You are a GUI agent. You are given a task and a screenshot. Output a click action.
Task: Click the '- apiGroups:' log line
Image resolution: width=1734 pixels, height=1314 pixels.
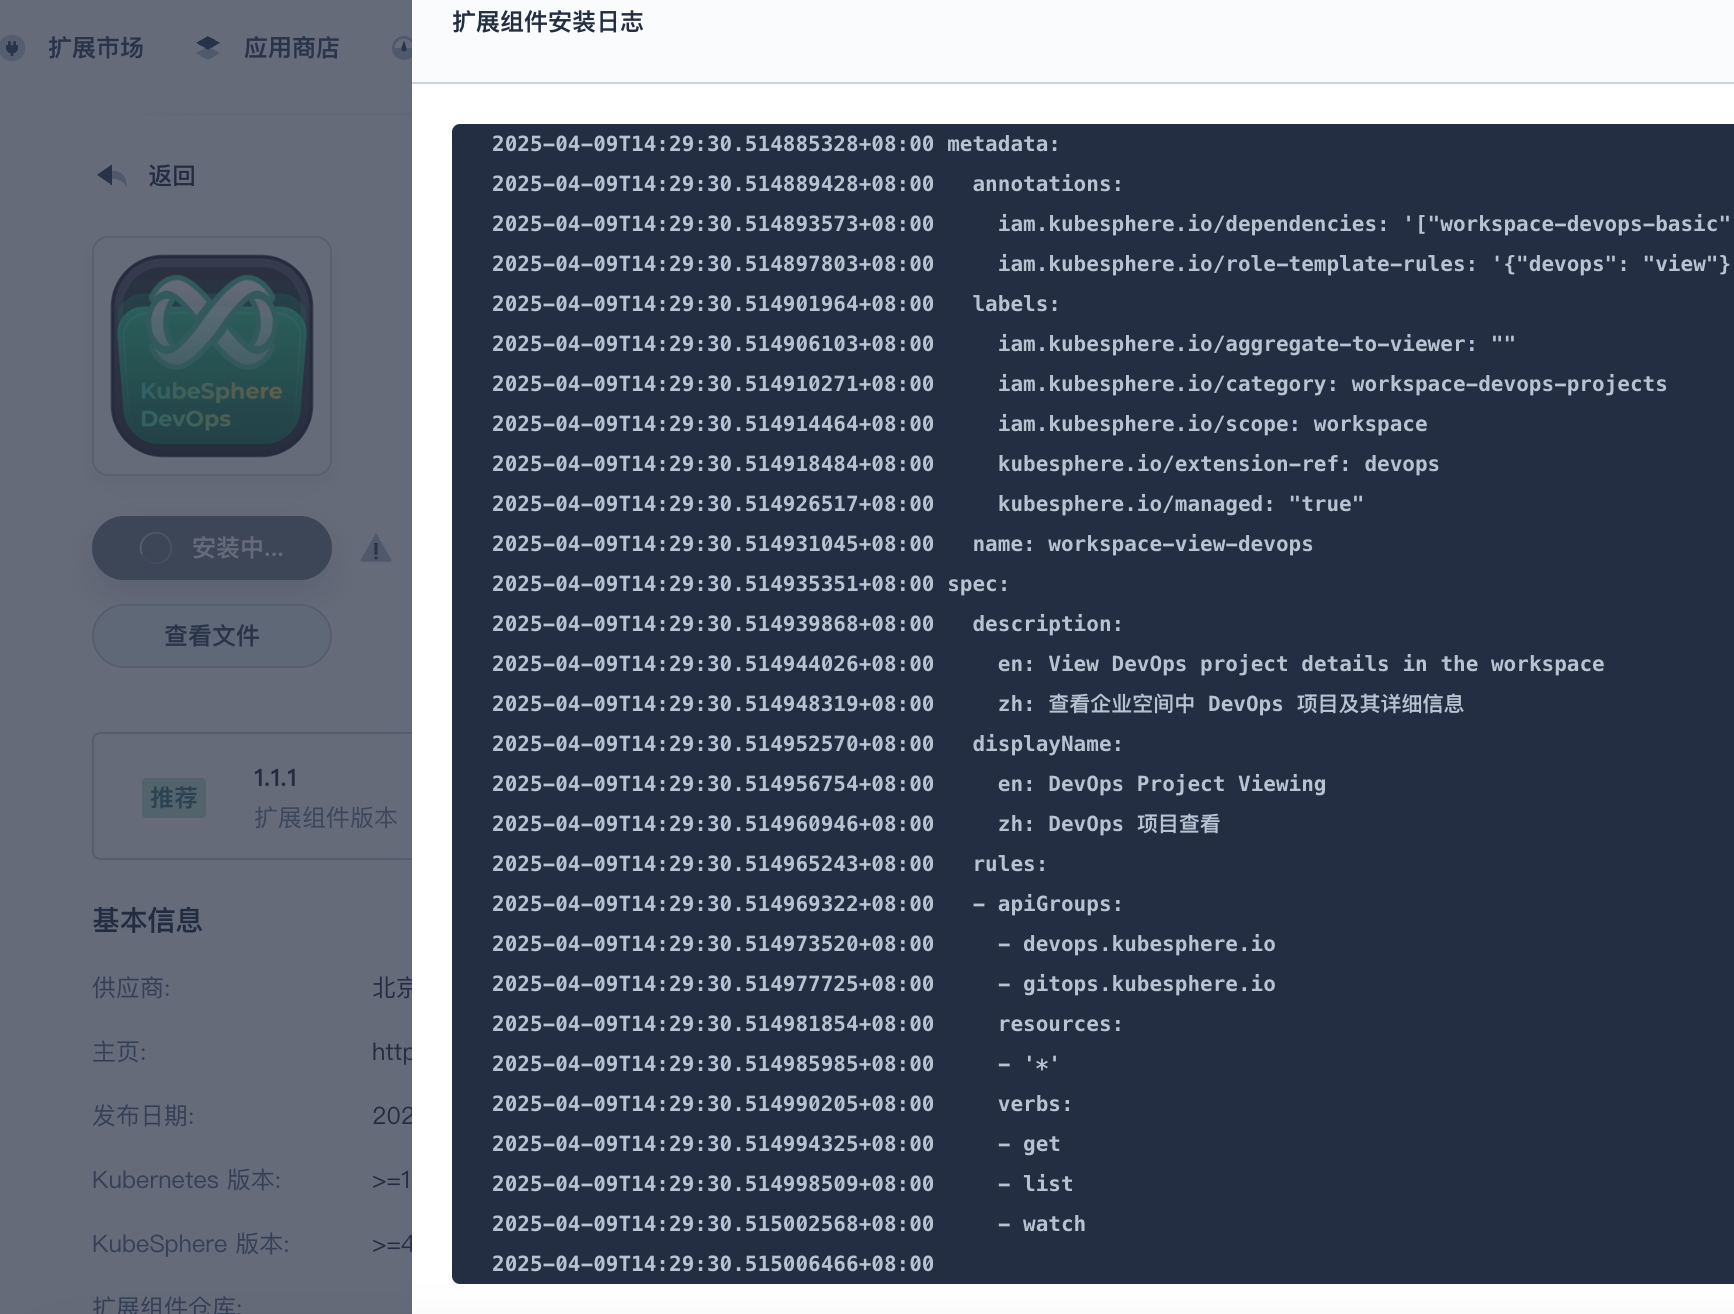[808, 904]
